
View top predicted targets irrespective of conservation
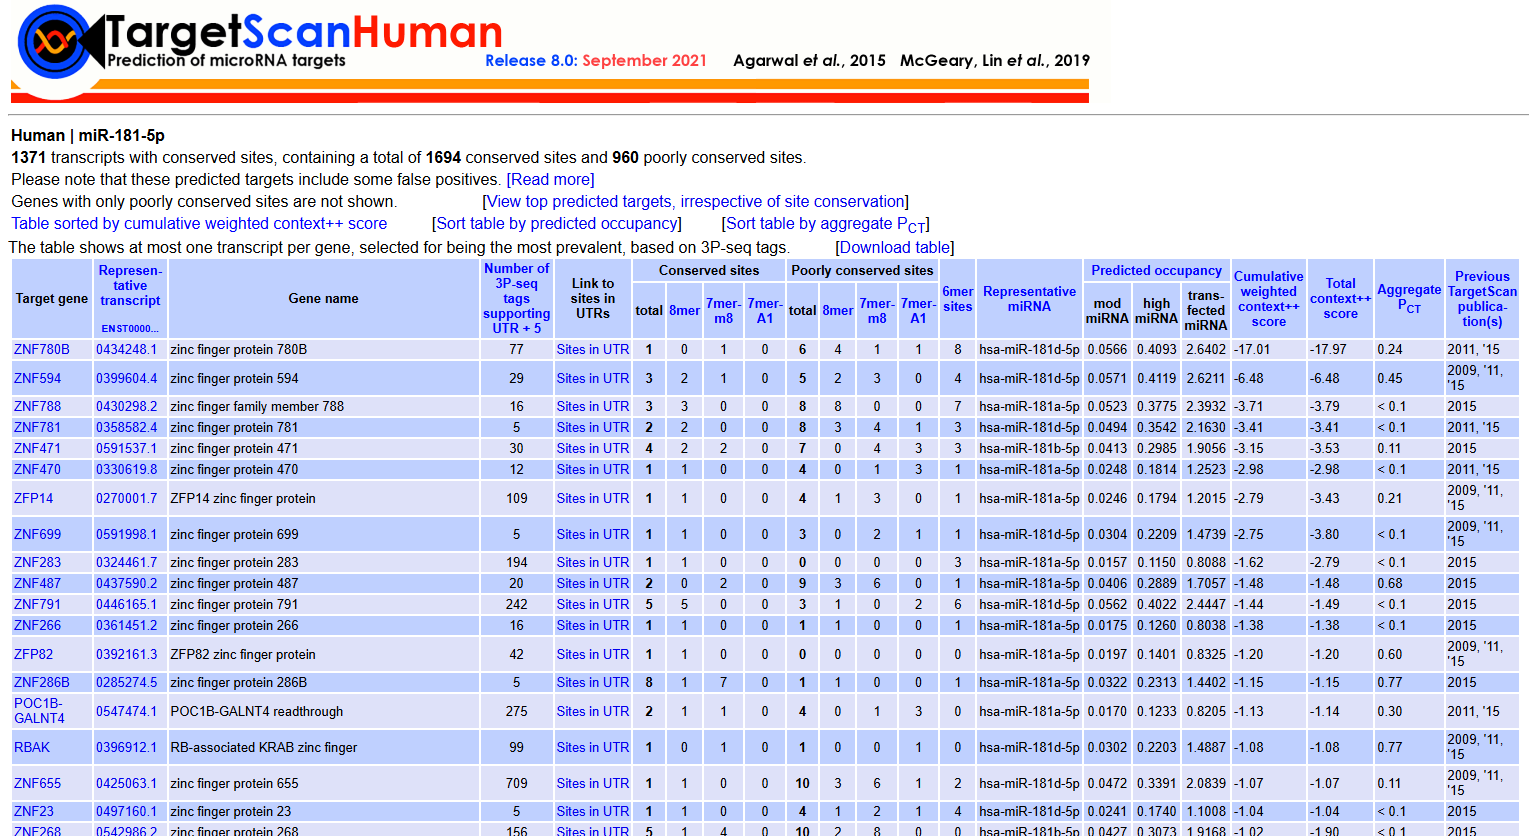tap(695, 202)
